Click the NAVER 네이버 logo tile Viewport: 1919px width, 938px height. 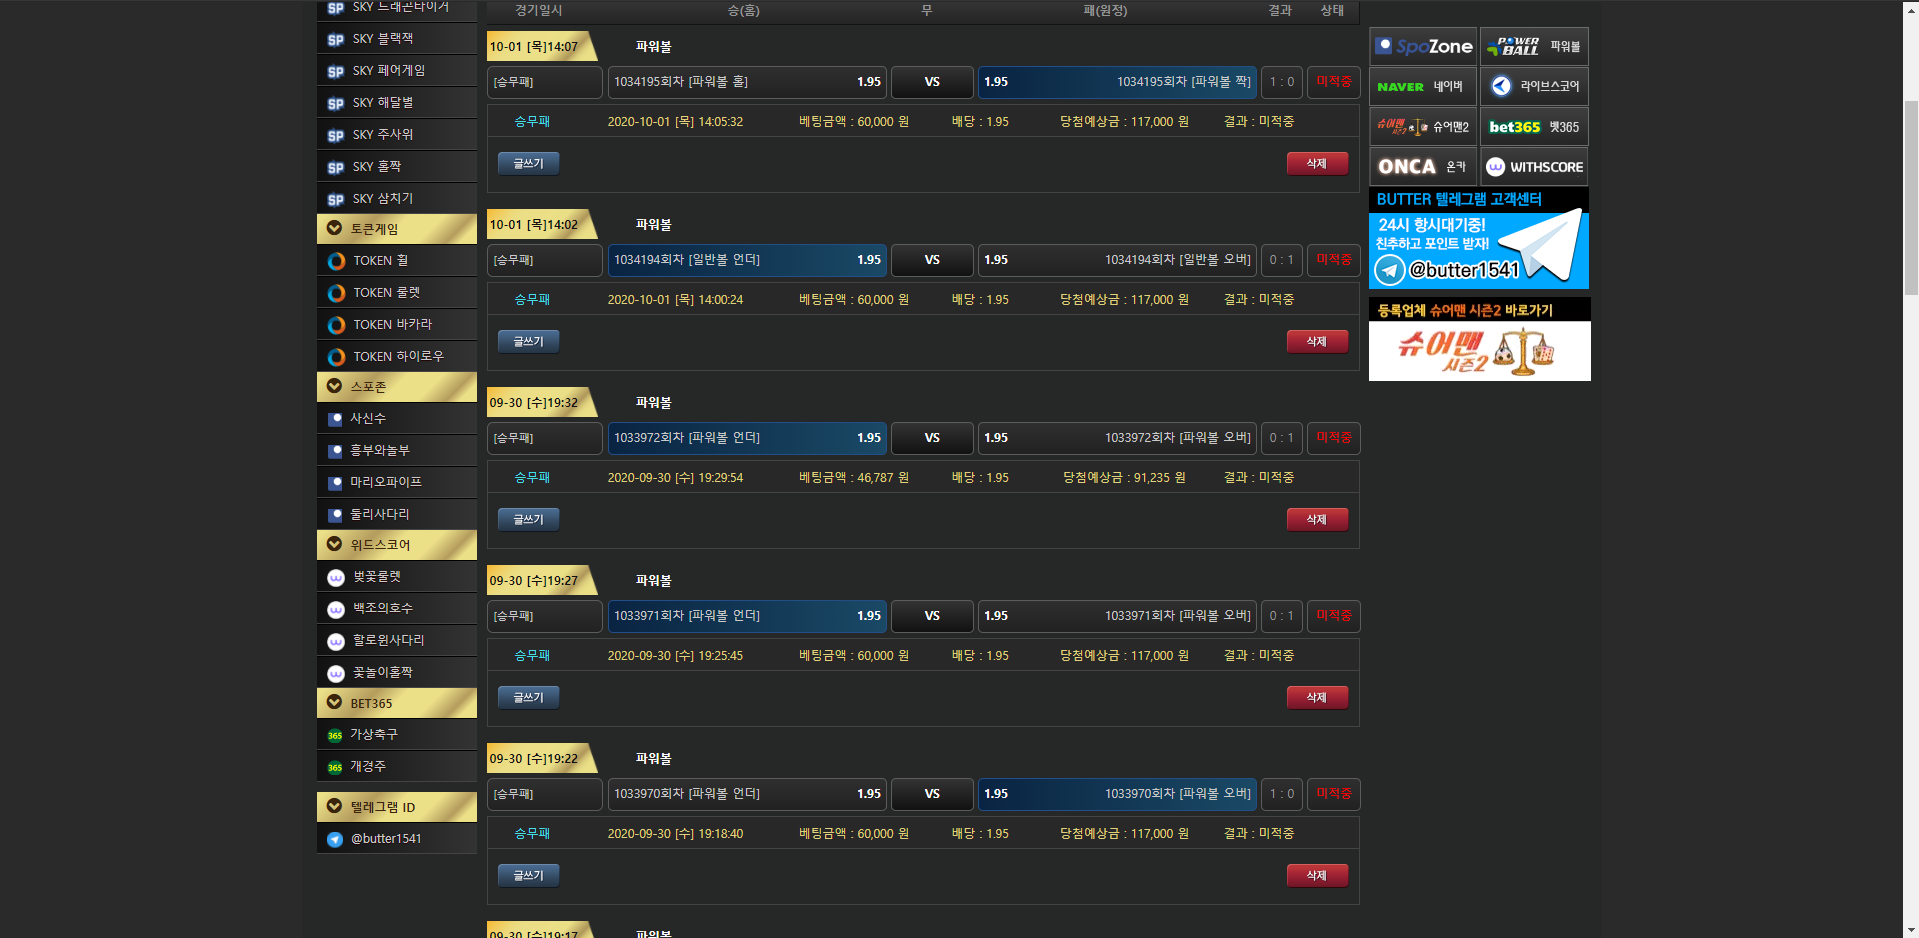click(1422, 87)
